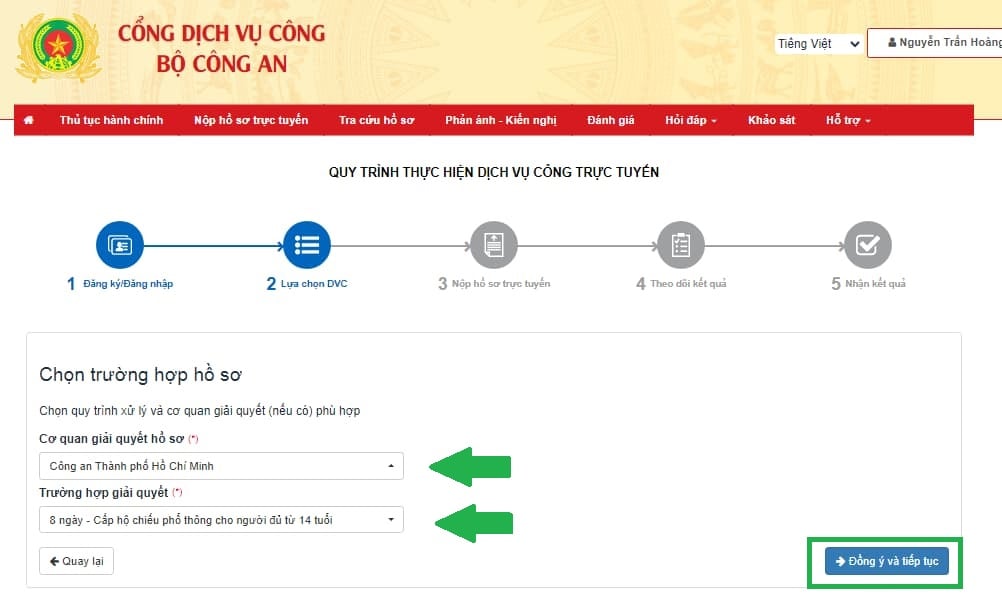Image resolution: width=1002 pixels, height=610 pixels.
Task: Open the Nguyễn Trần Hoàng user account button
Action: tap(934, 43)
